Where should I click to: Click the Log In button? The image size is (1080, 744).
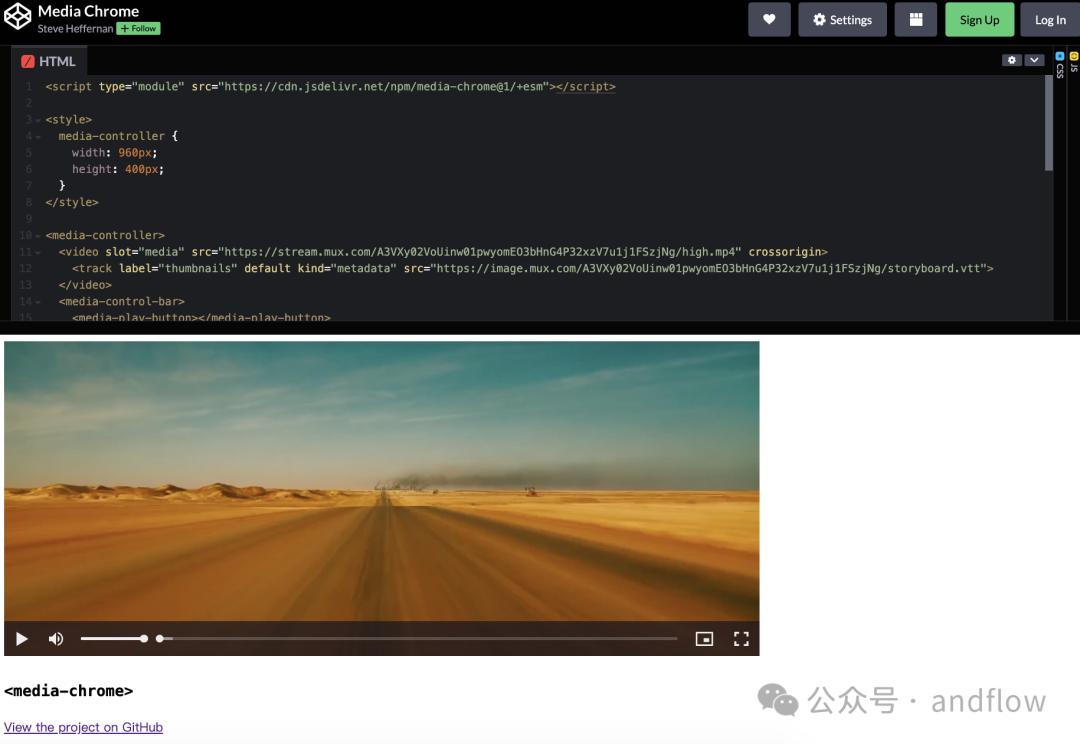coord(1050,19)
